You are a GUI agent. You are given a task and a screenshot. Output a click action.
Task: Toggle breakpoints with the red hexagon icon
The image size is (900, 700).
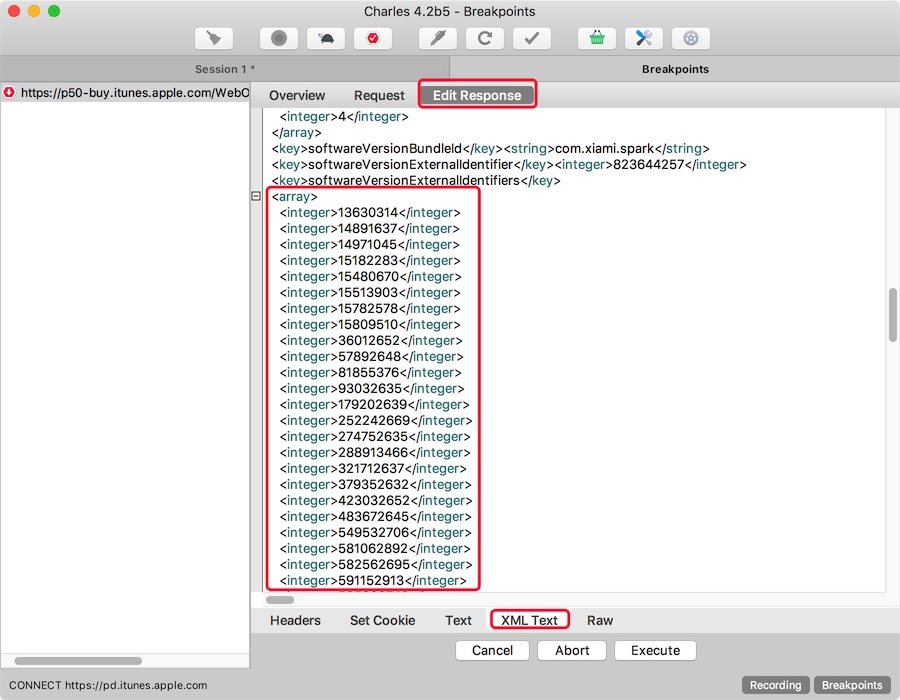coord(373,38)
